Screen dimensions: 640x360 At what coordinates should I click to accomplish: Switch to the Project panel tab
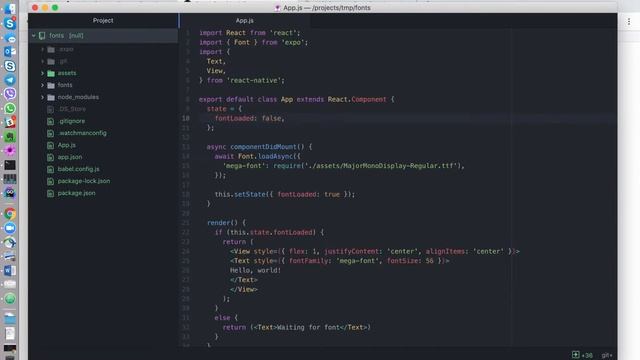tap(103, 20)
